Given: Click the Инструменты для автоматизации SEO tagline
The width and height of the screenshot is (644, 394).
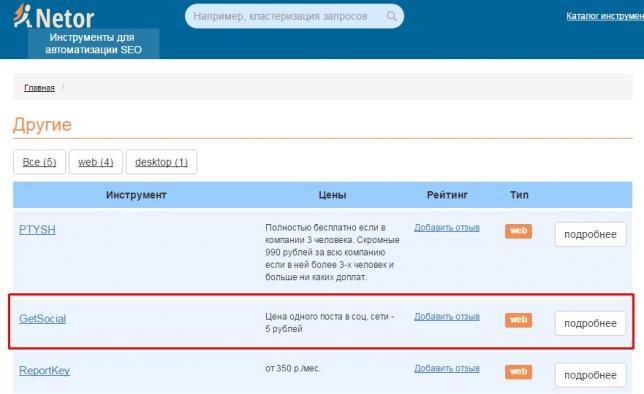Looking at the screenshot, I should click(x=94, y=44).
